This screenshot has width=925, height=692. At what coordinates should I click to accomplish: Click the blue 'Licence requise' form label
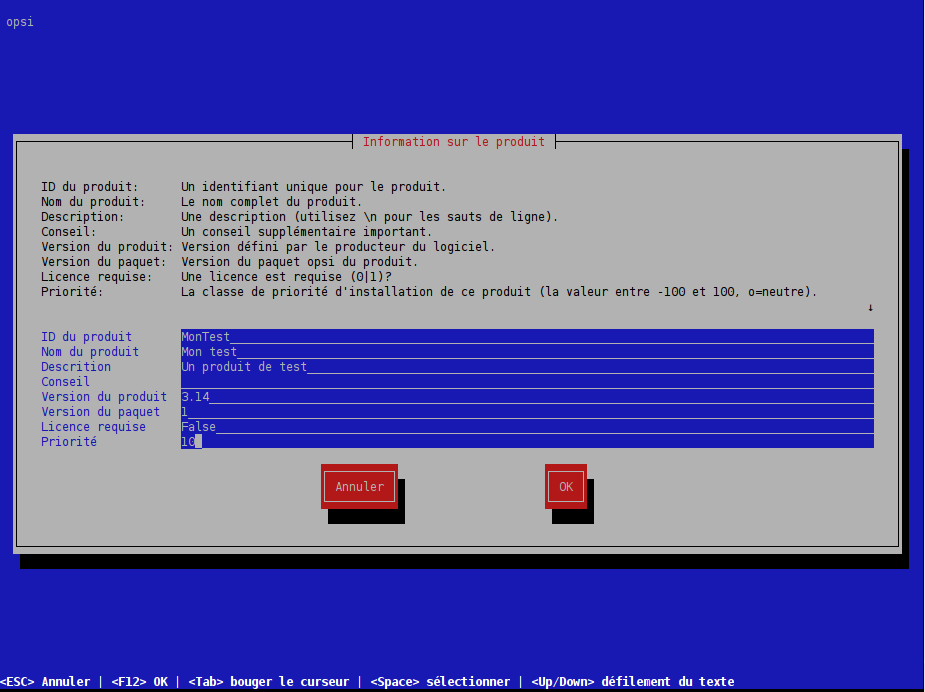point(93,427)
